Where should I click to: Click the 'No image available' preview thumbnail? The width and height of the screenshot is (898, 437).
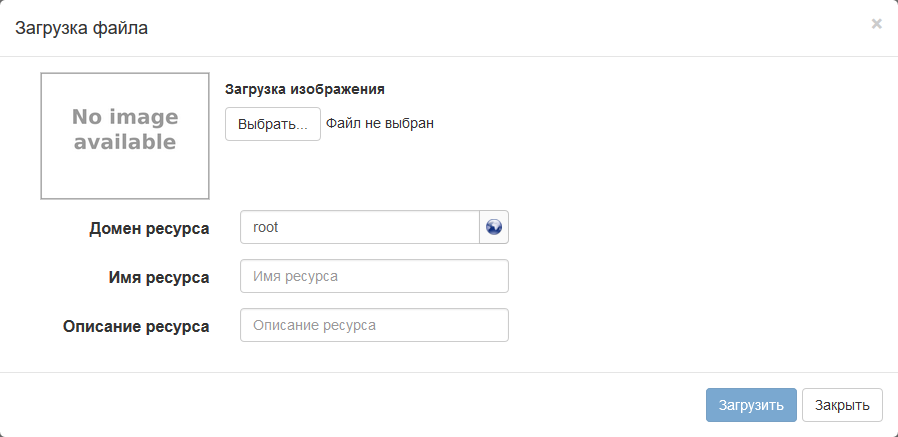(125, 136)
